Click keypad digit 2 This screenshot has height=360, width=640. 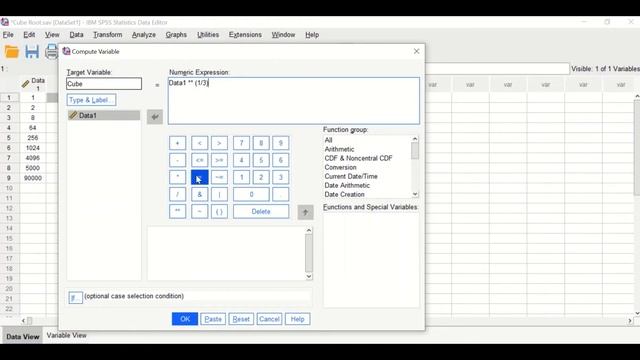coord(261,178)
